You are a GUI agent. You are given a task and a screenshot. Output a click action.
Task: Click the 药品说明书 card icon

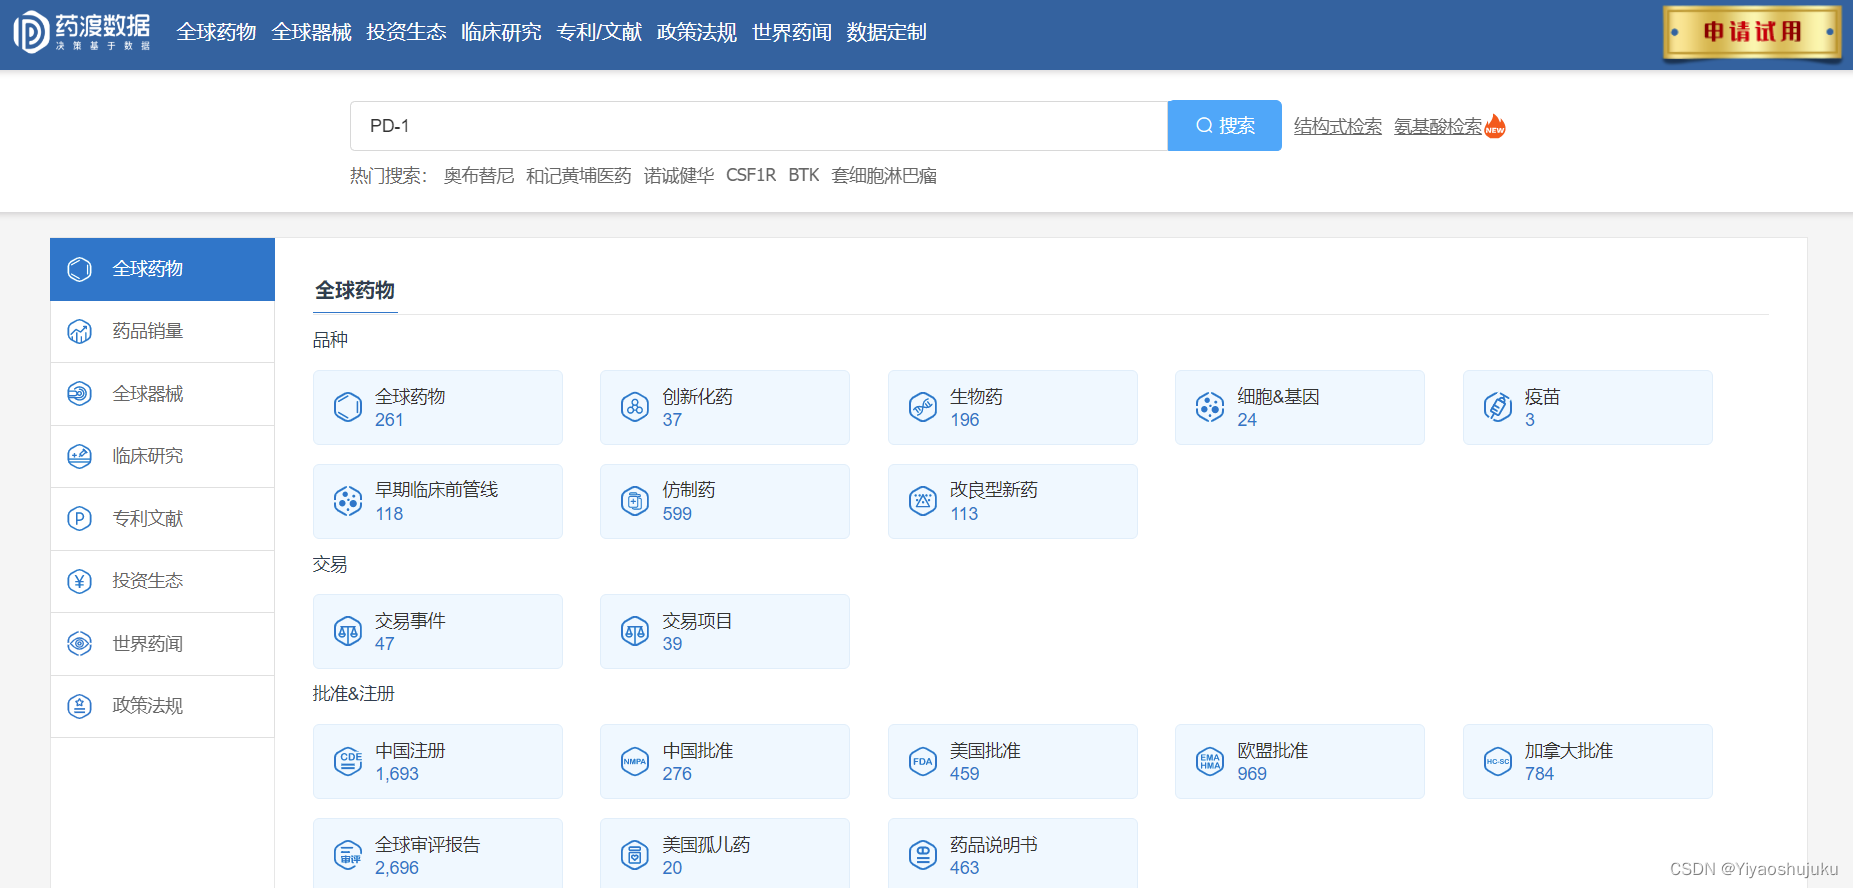[923, 855]
